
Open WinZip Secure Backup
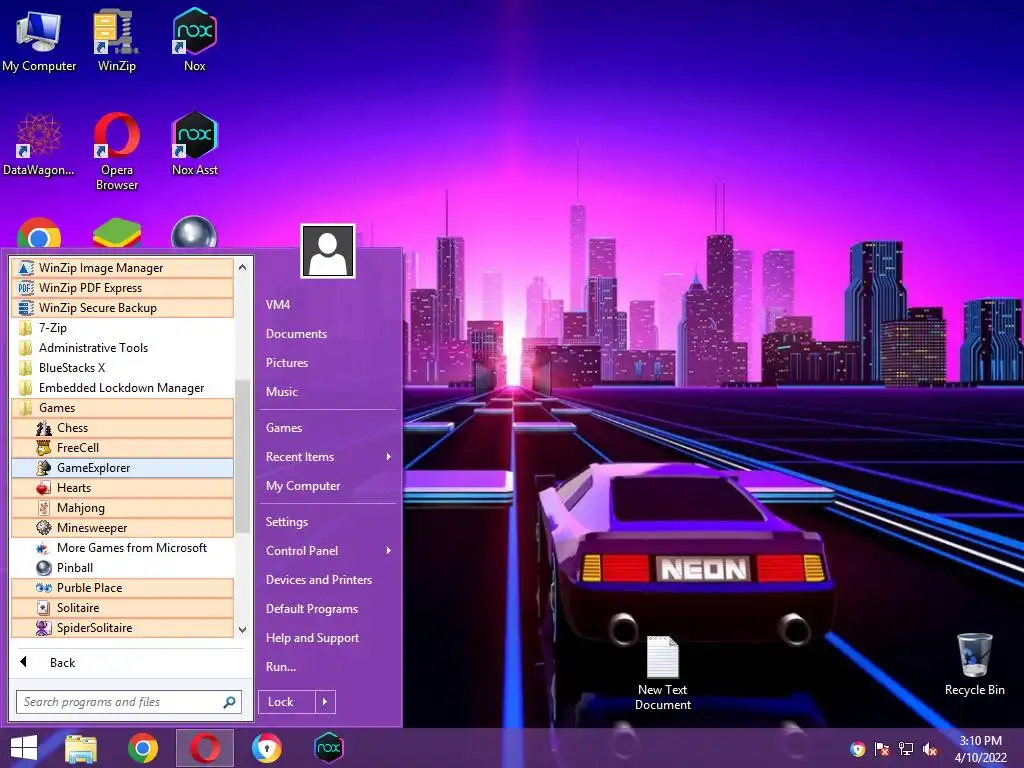(122, 308)
